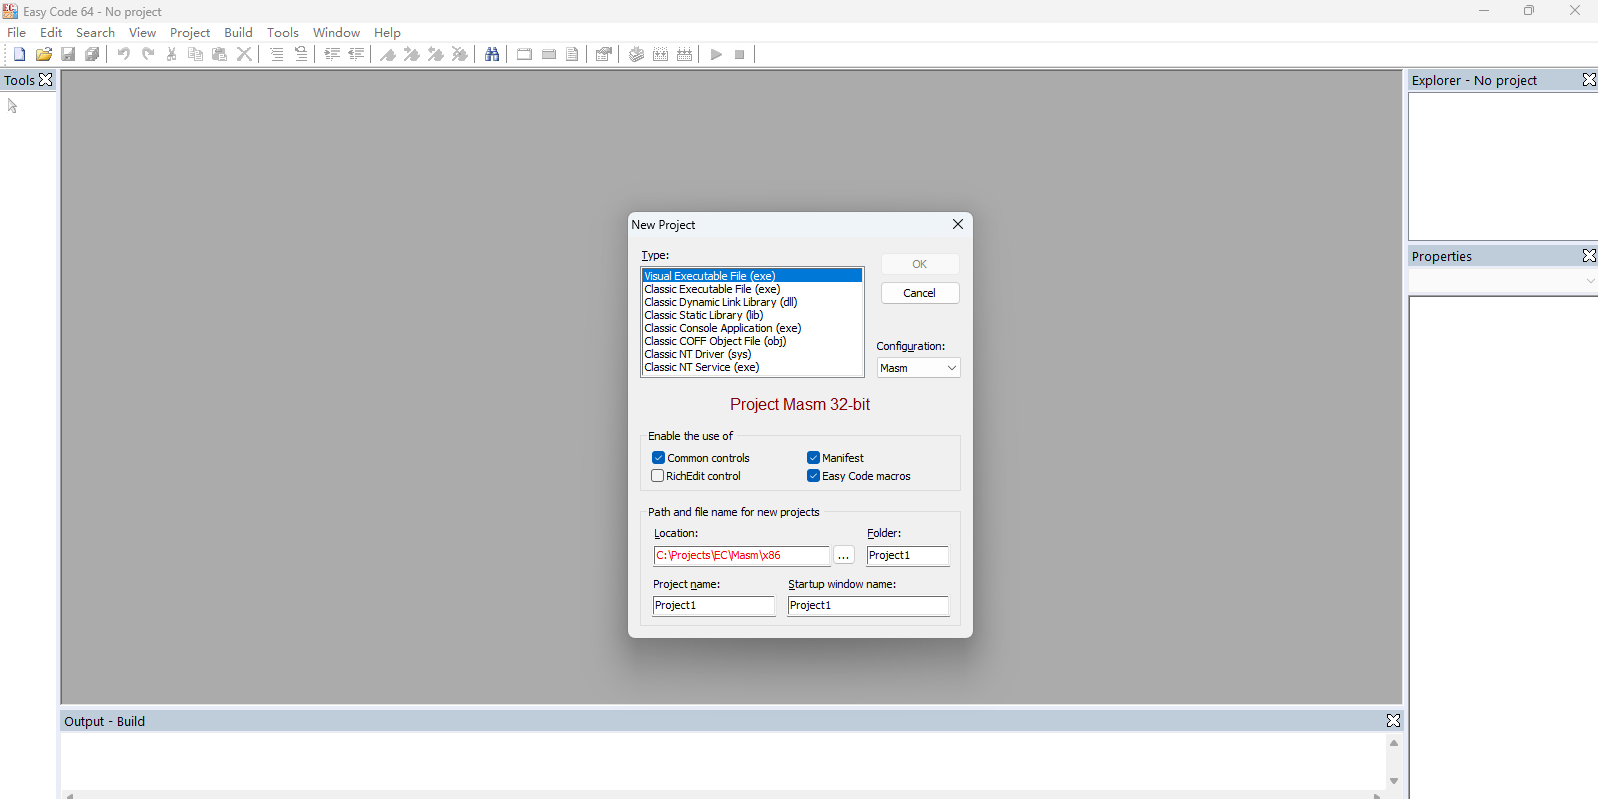
Task: Select Classic Console Application (exe) type
Action: click(x=722, y=328)
